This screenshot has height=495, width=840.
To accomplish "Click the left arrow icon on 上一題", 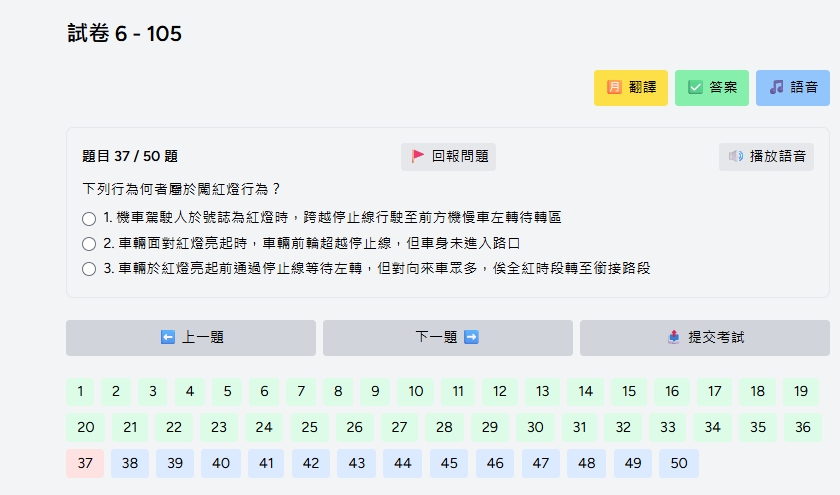I will point(168,338).
